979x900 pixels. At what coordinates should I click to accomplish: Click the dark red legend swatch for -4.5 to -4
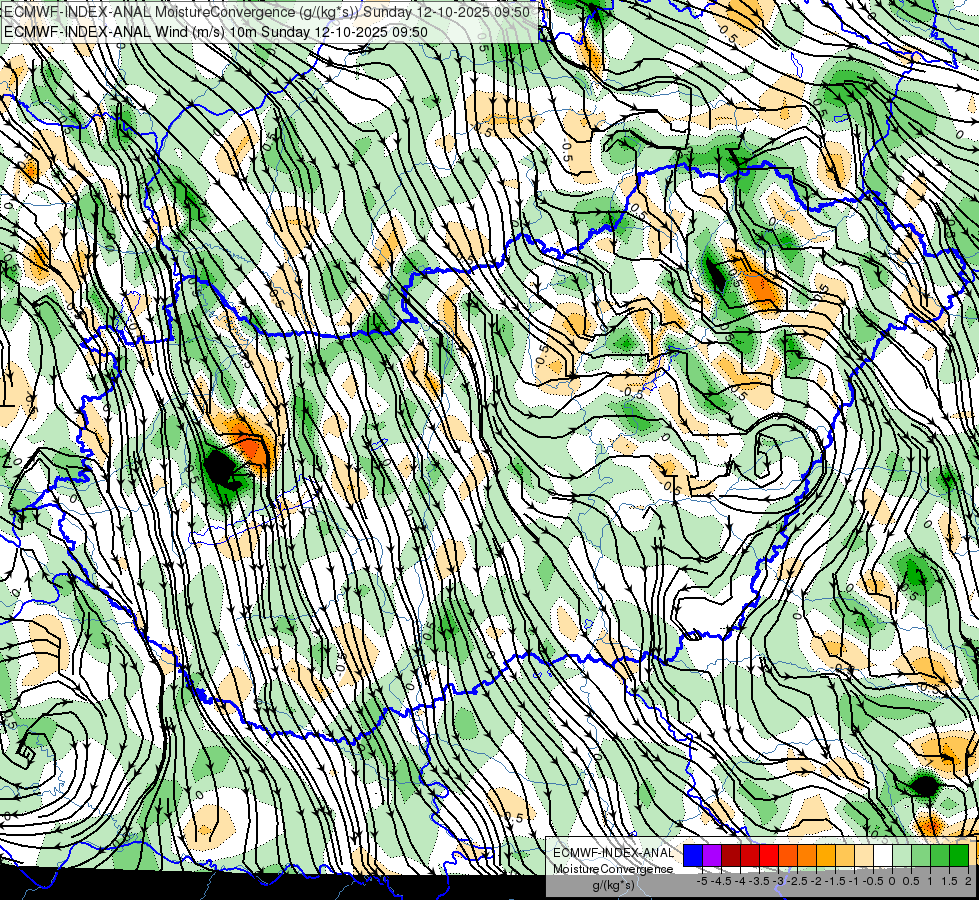(731, 856)
